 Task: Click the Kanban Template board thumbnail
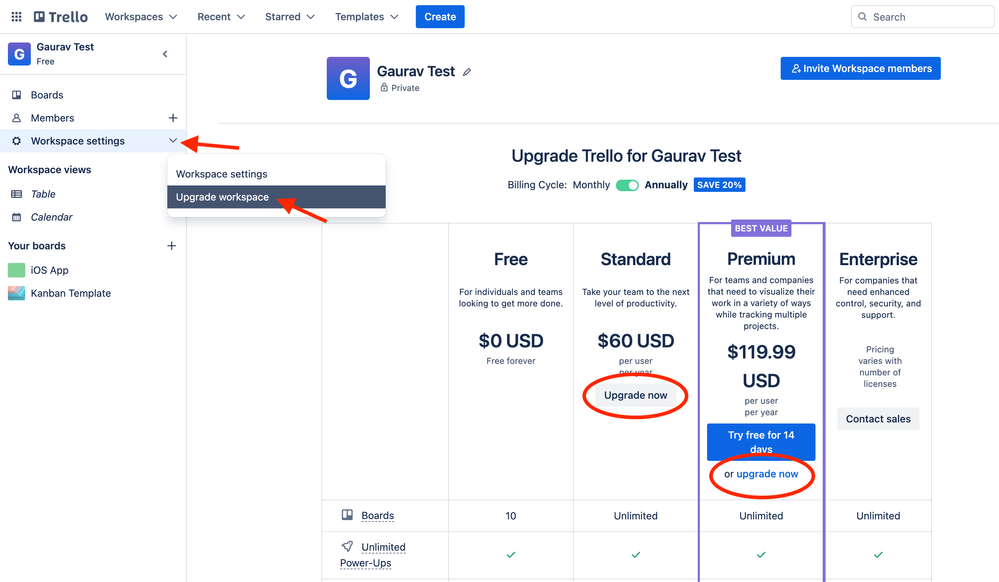coord(17,293)
